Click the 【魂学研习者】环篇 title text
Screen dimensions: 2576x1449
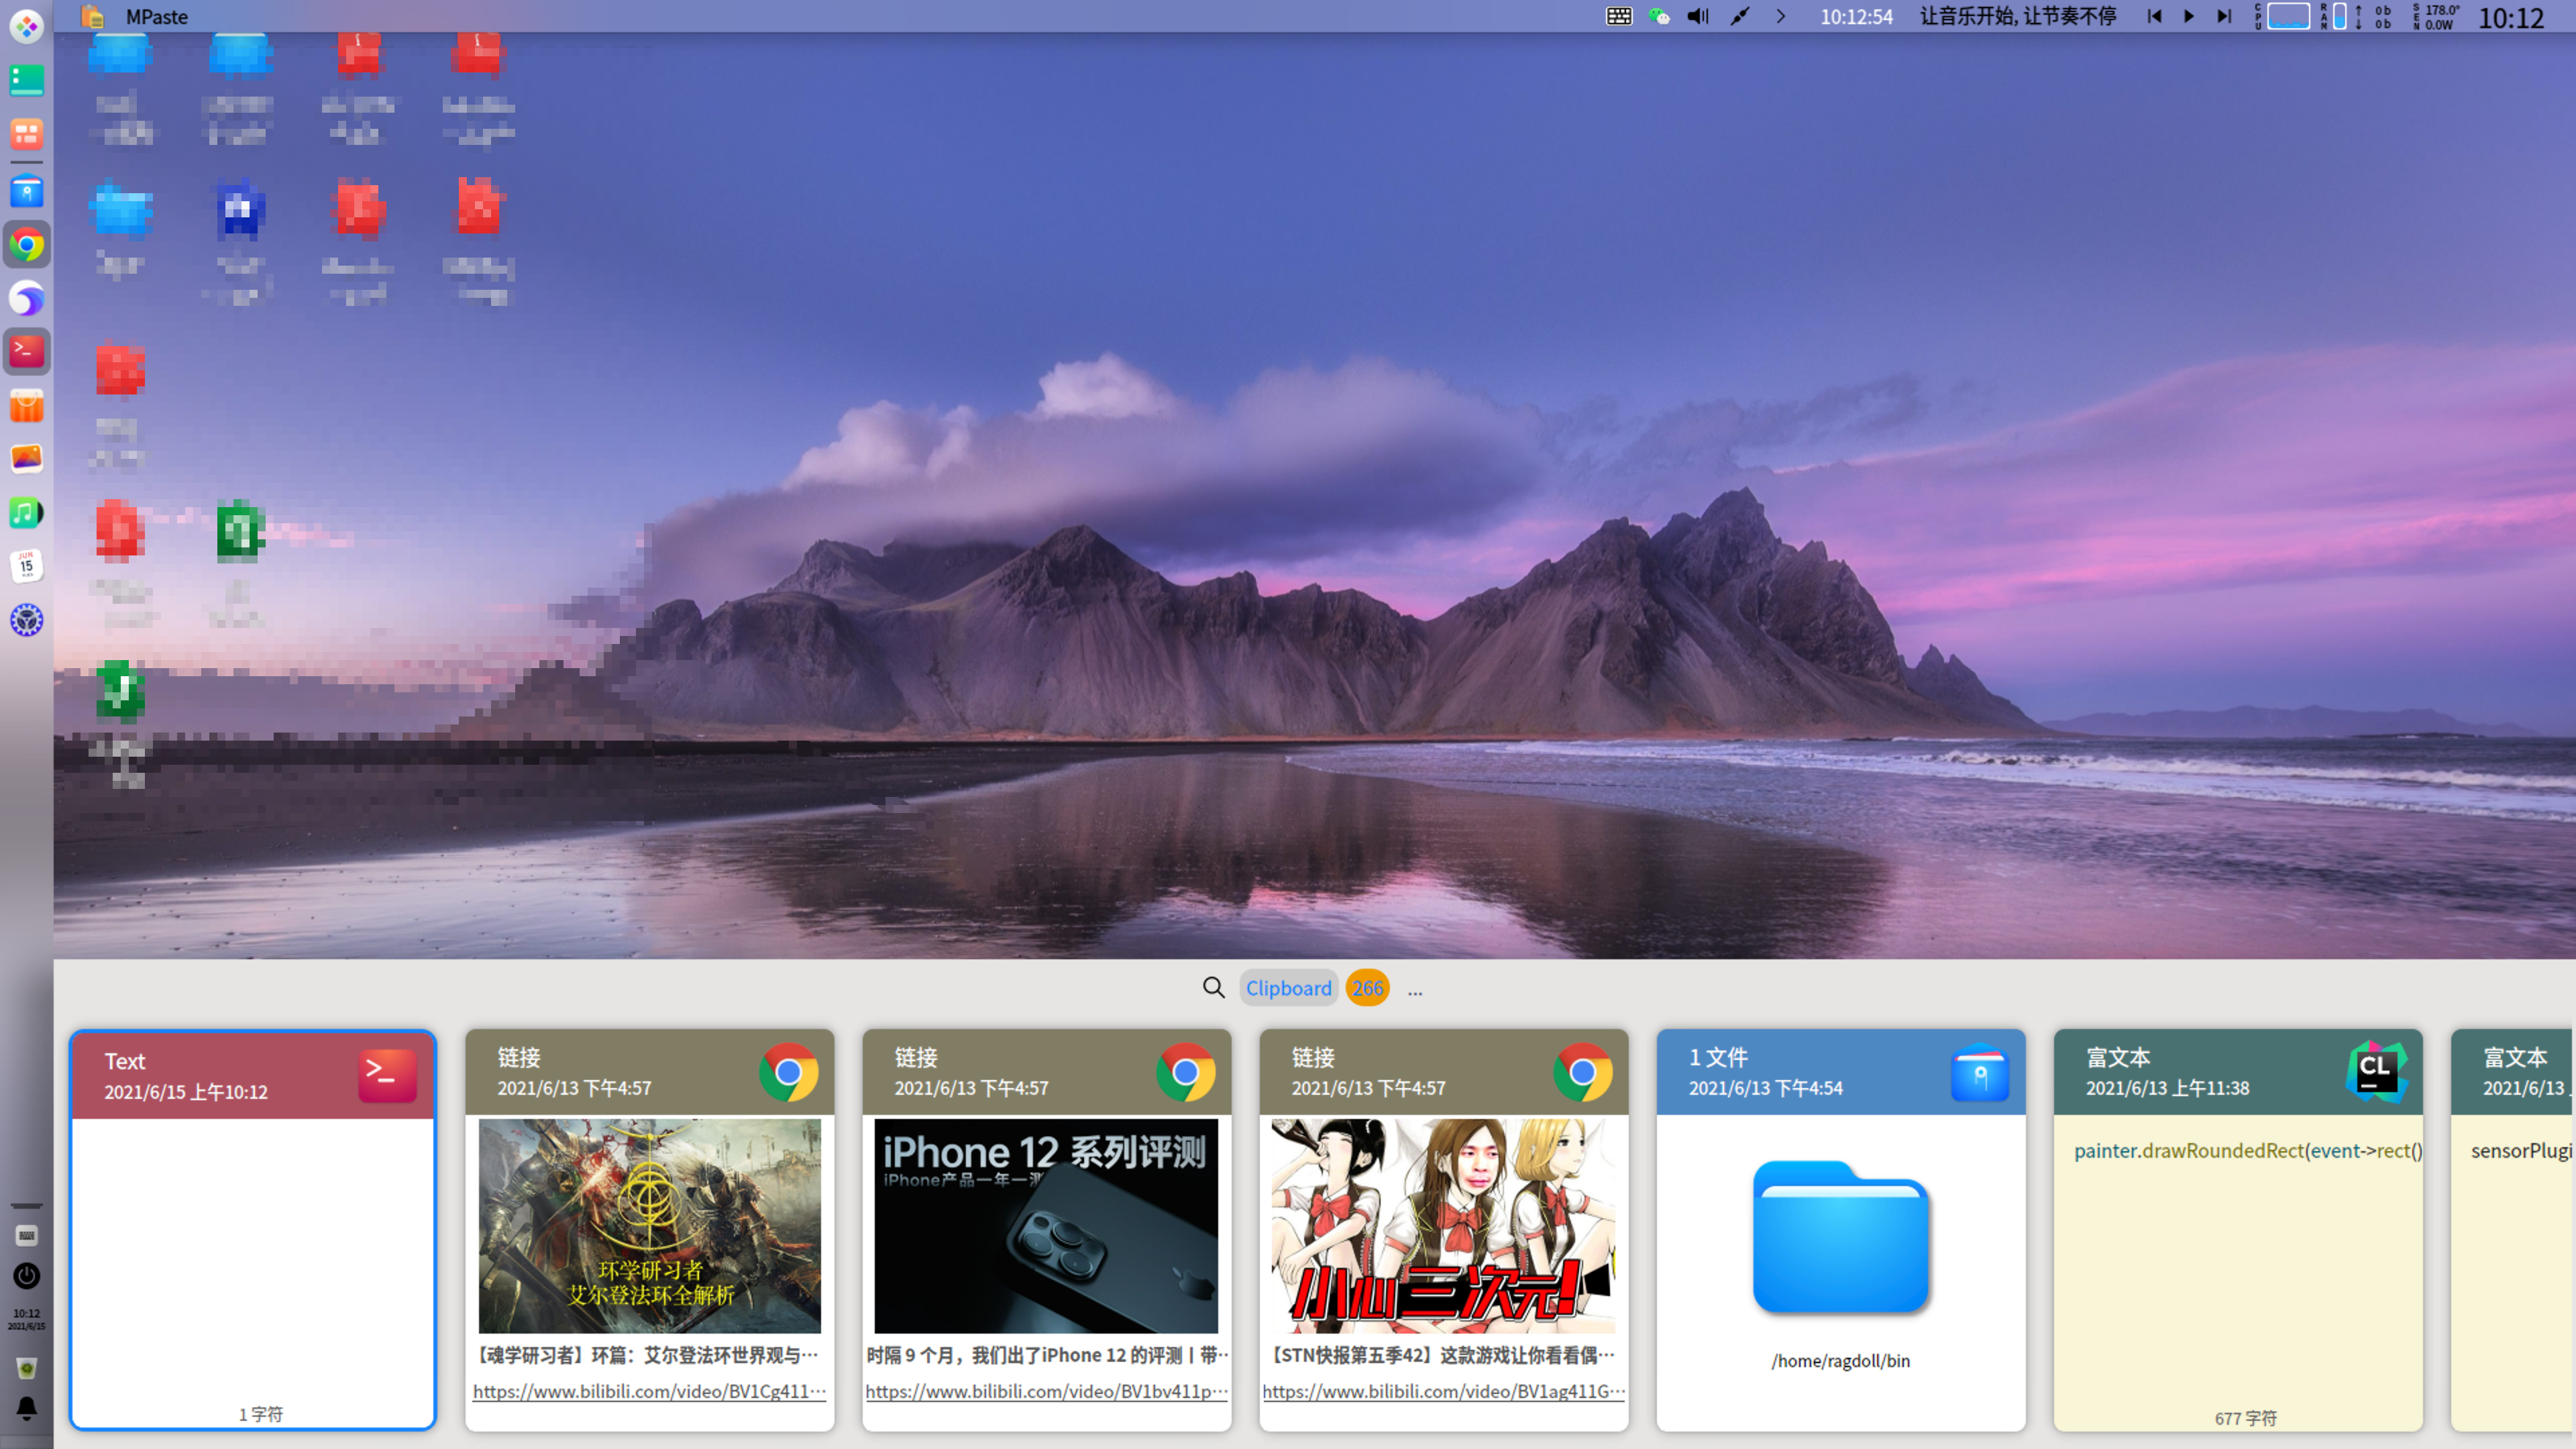[649, 1355]
